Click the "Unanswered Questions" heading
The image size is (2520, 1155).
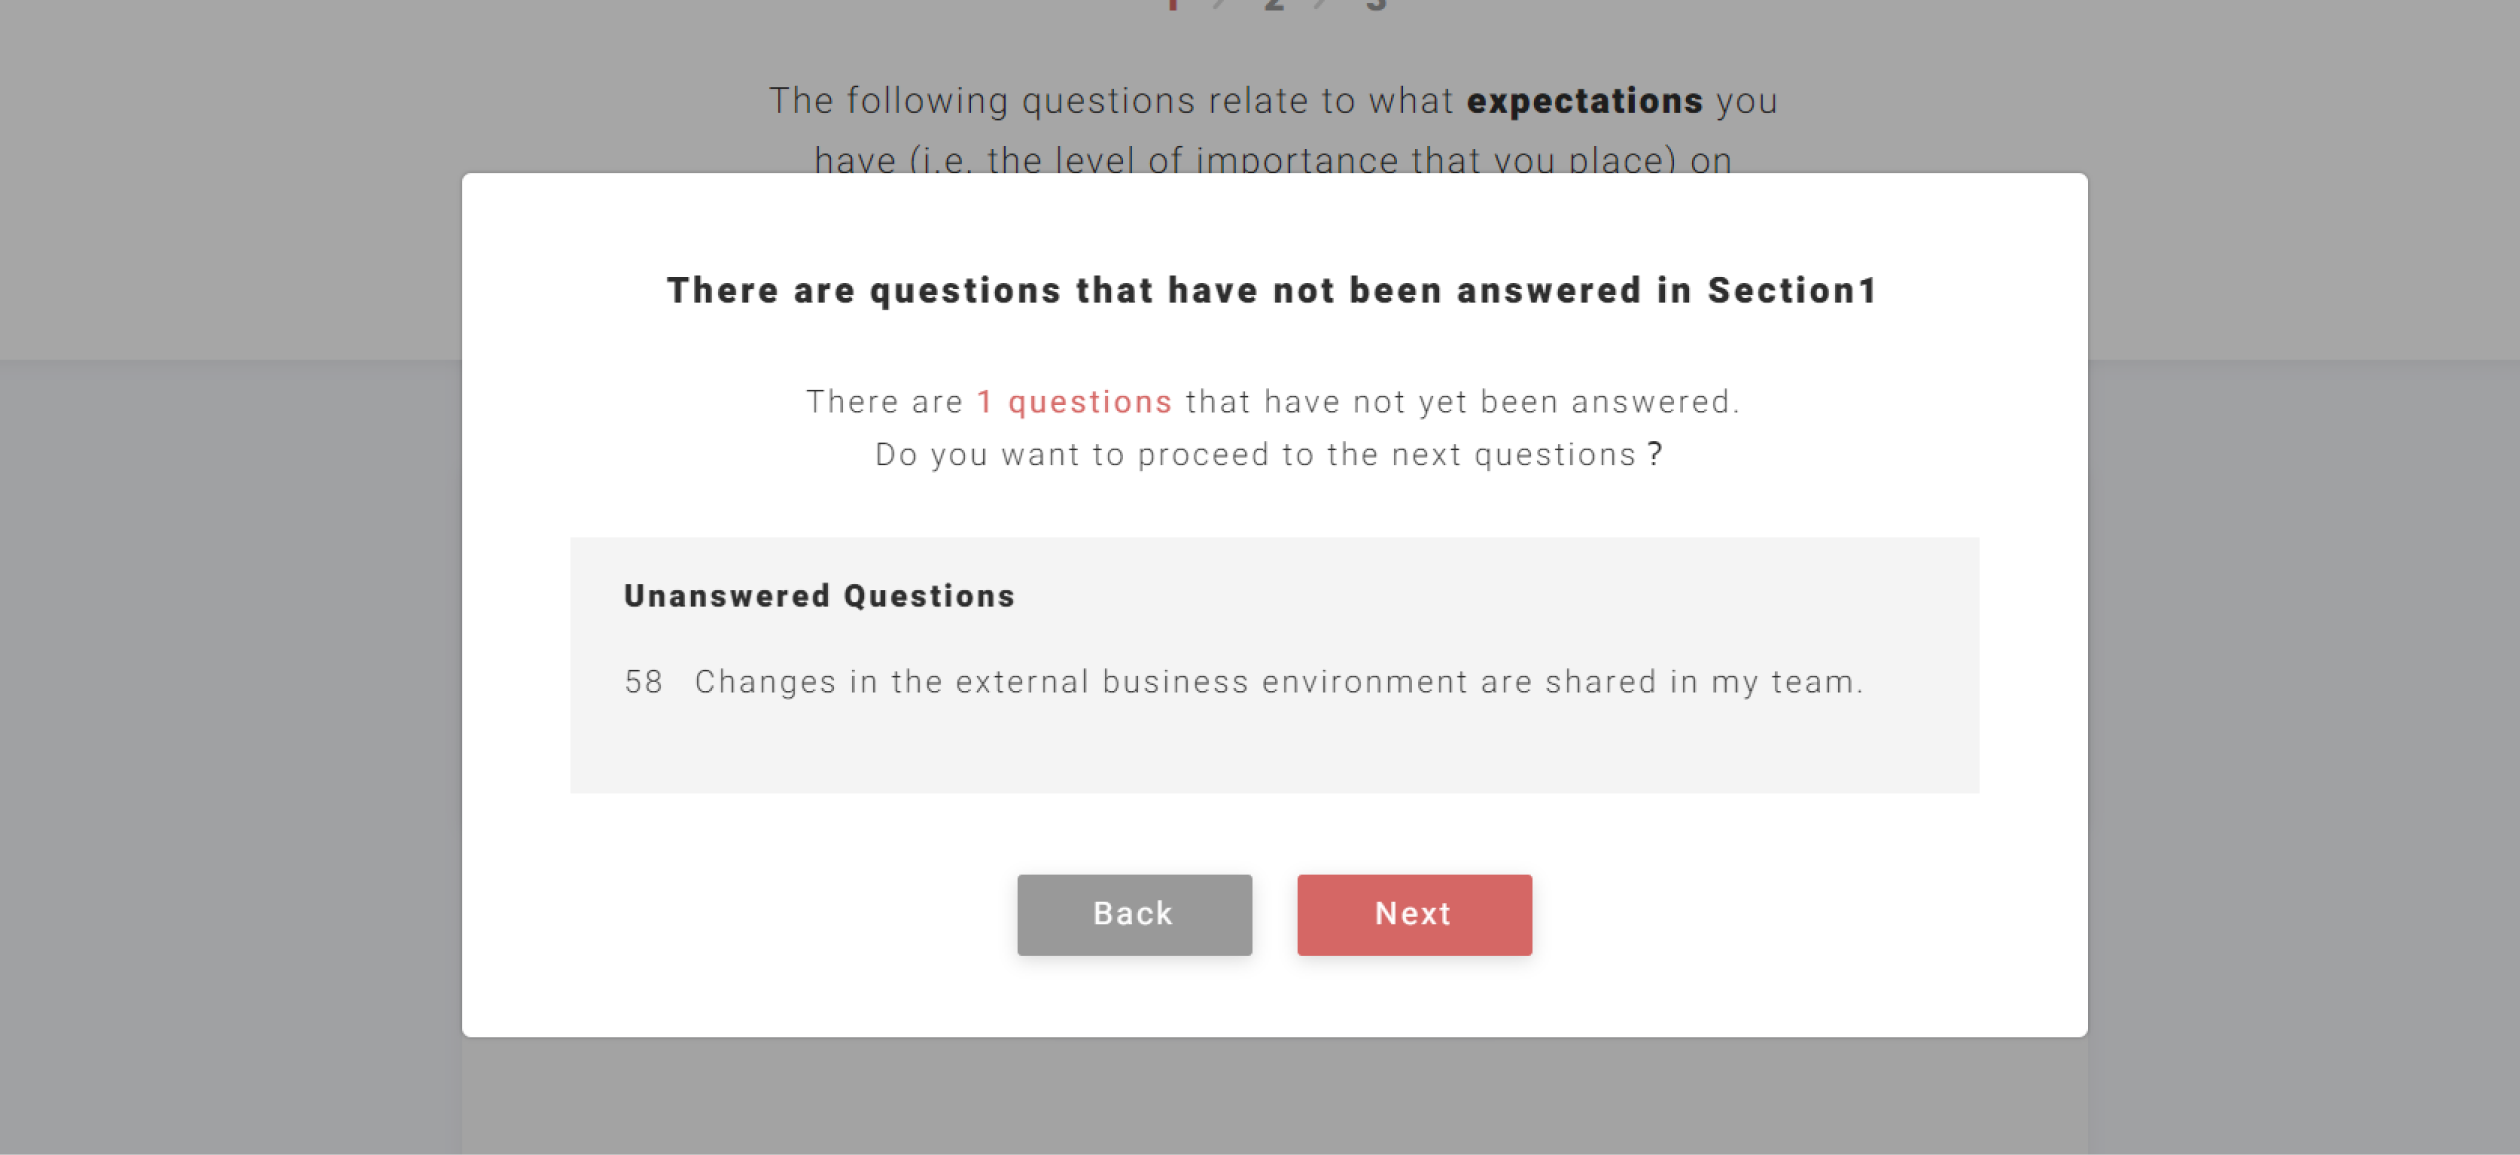[819, 596]
